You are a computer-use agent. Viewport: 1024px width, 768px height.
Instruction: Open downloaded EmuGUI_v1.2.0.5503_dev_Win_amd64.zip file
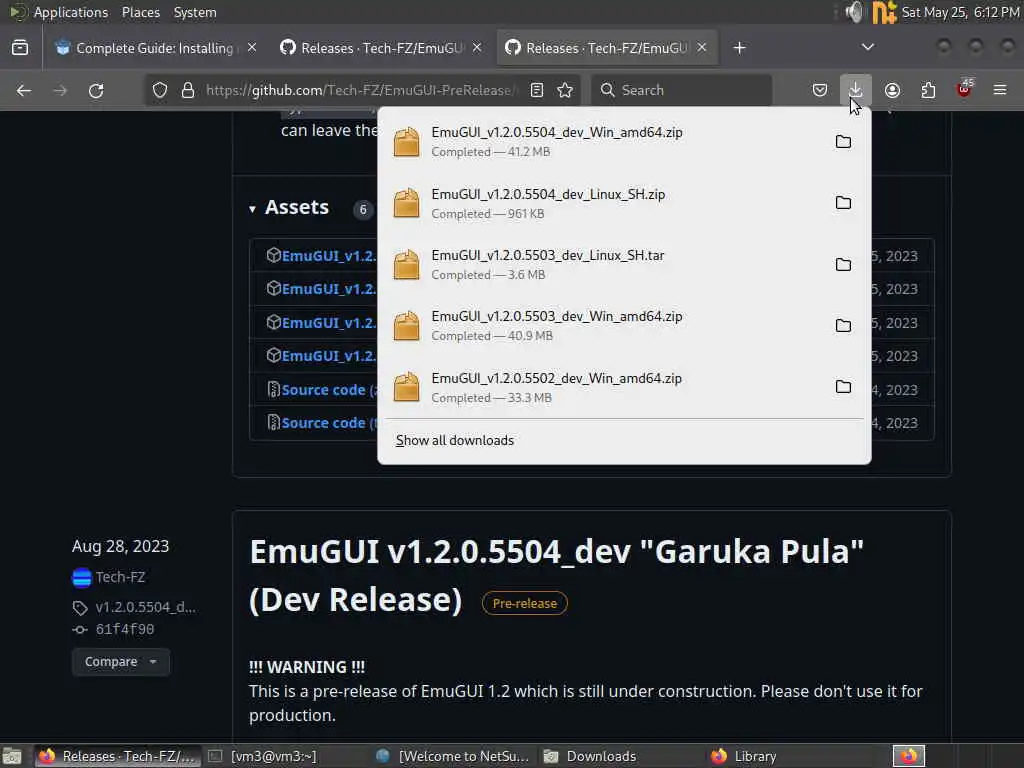[601, 325]
